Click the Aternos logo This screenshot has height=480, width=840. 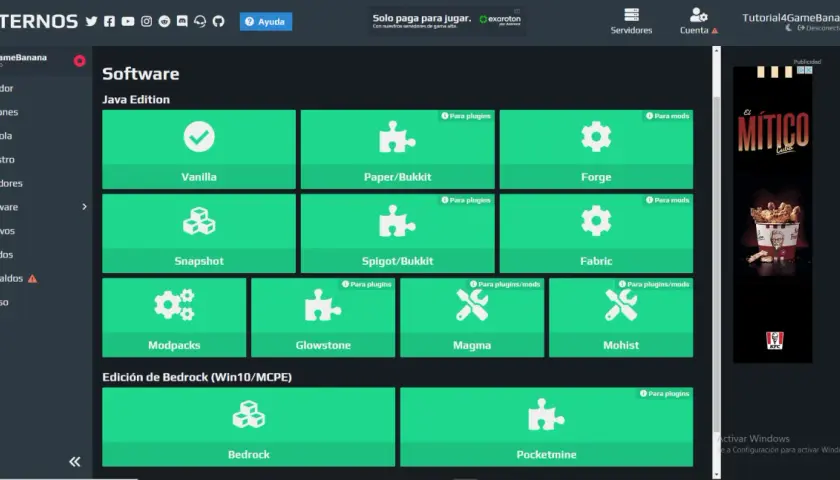coord(39,21)
